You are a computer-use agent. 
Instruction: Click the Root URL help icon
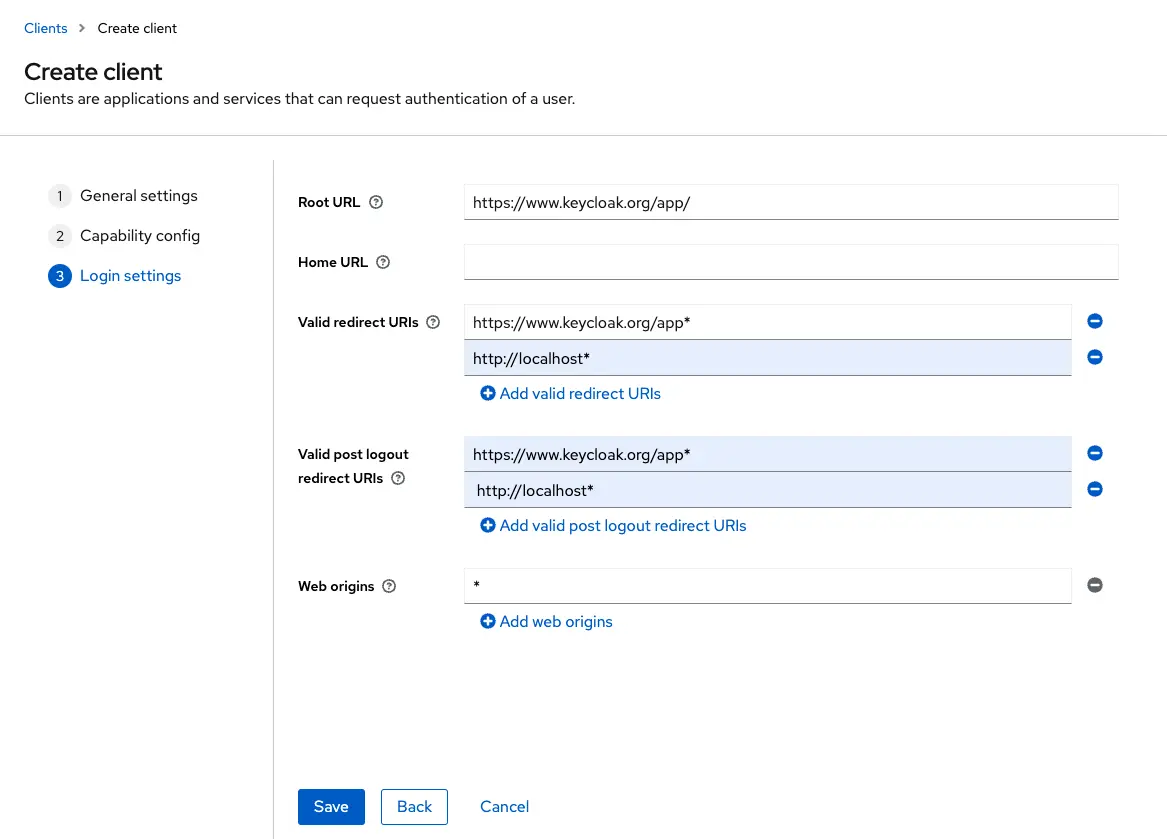(x=375, y=202)
